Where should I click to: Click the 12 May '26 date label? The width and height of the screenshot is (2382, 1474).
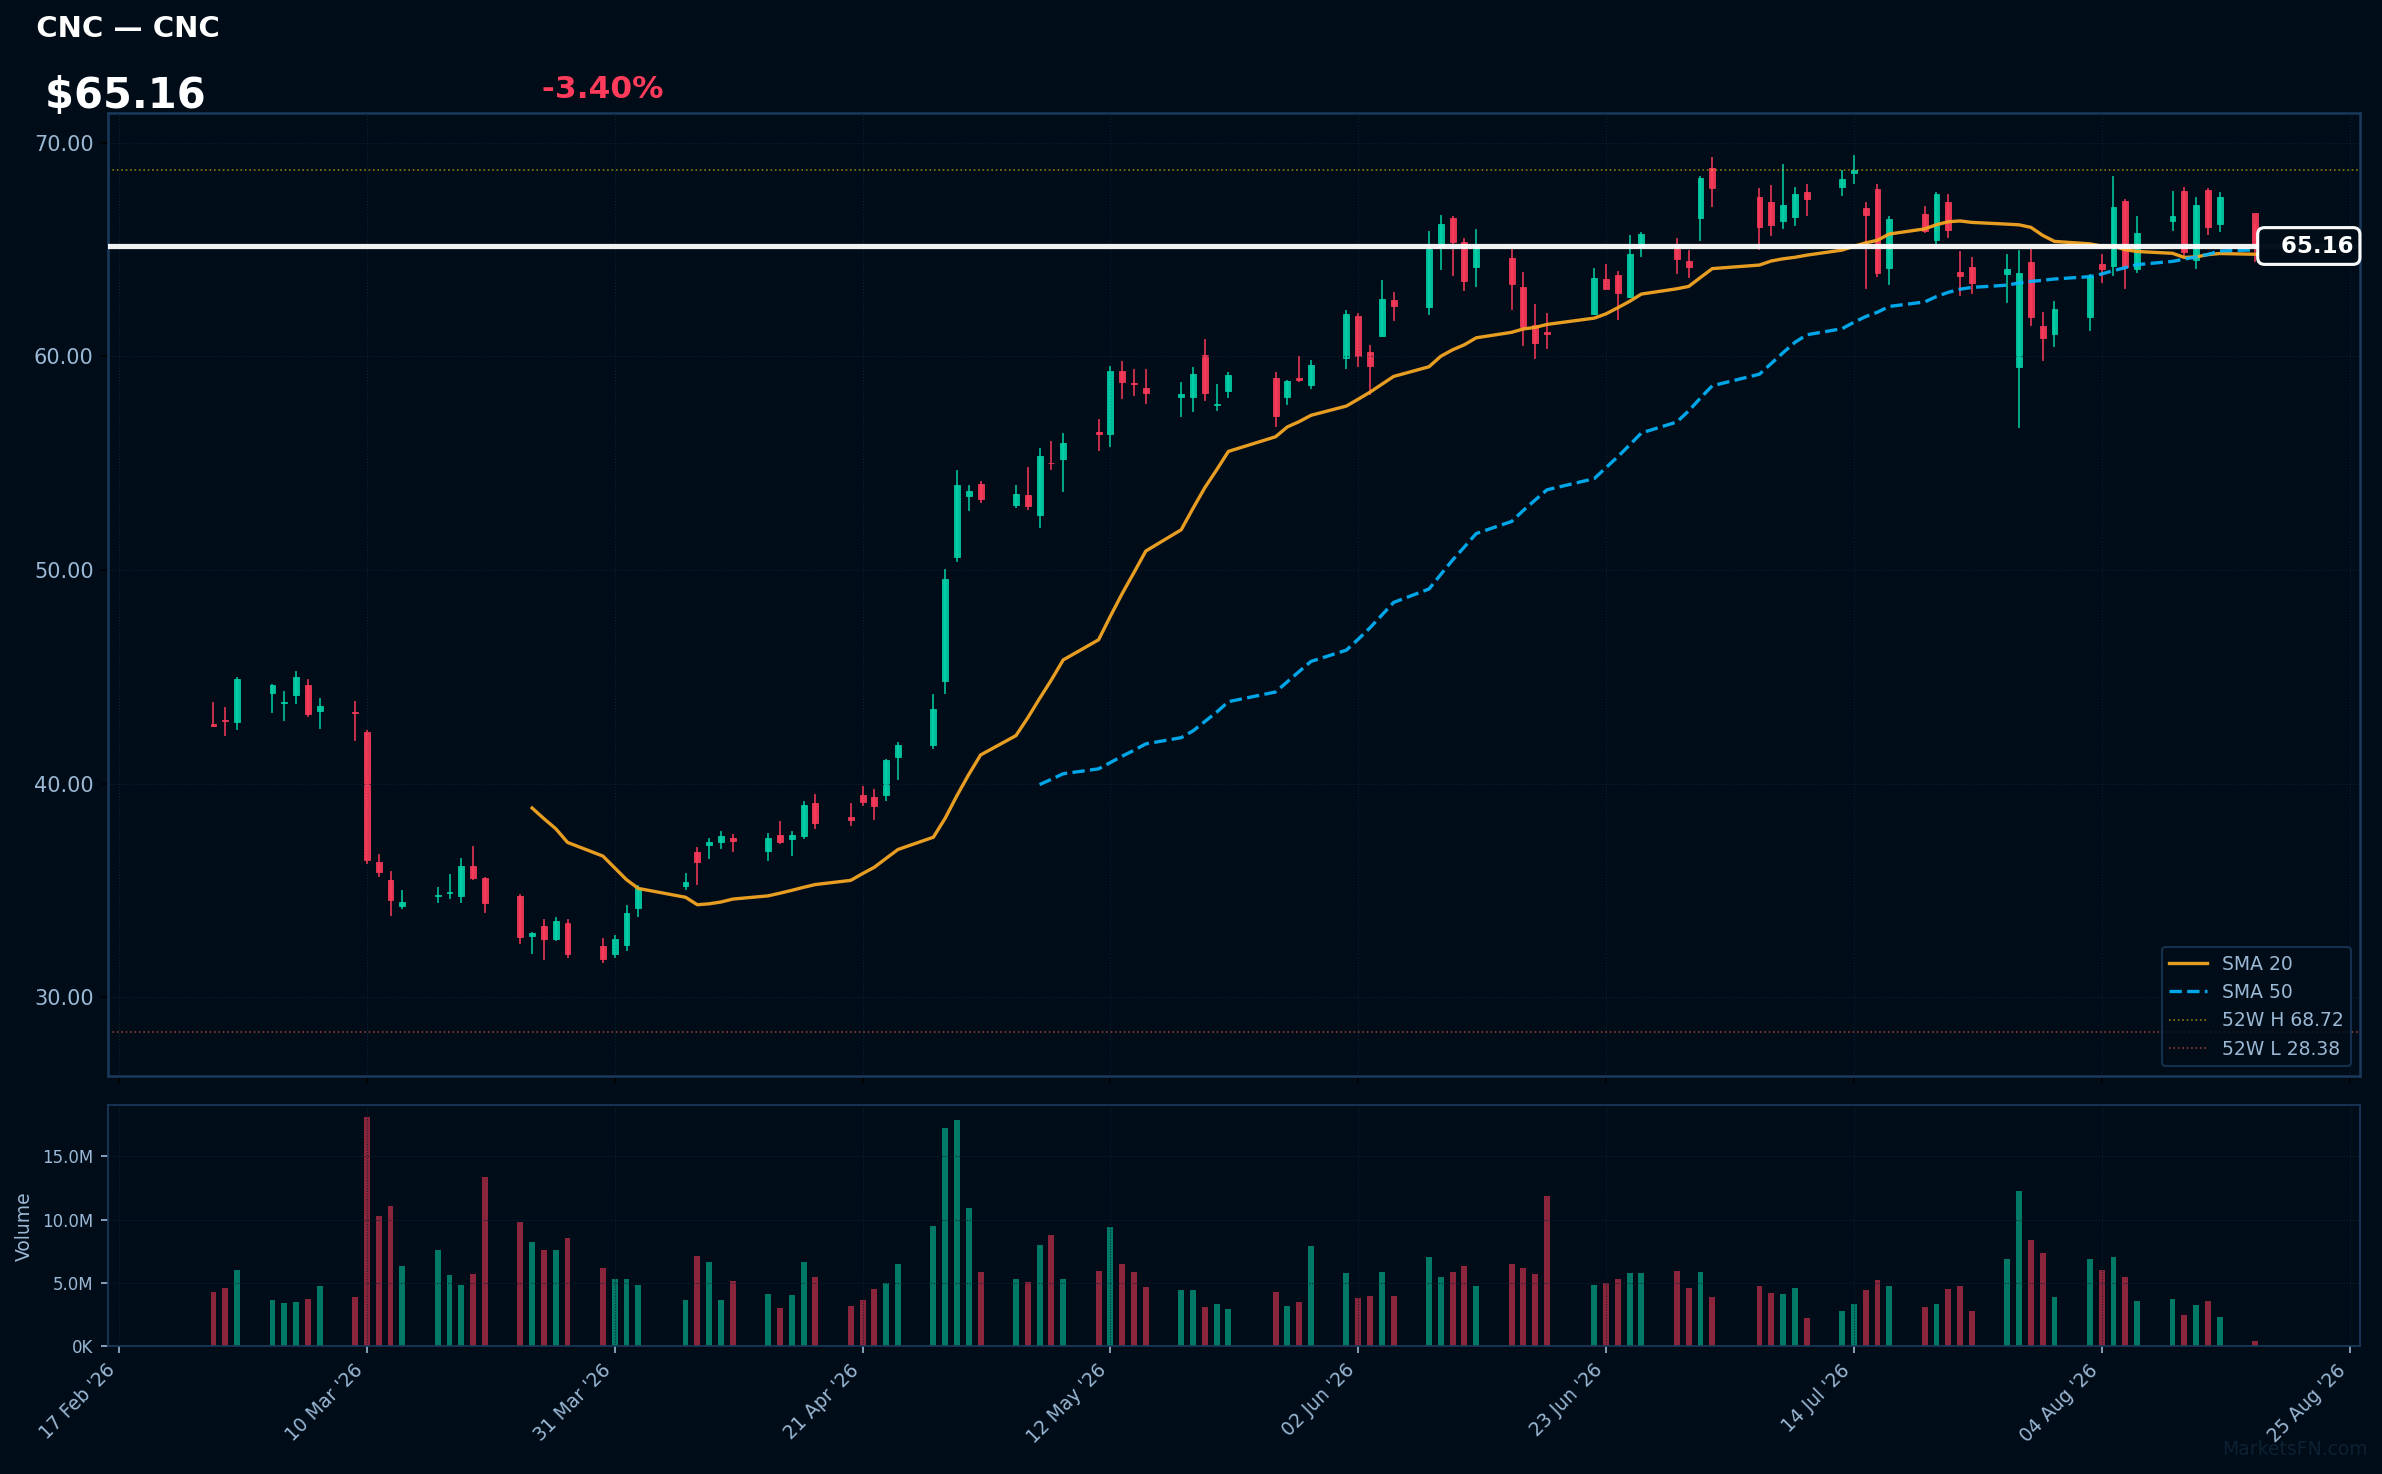(1067, 1401)
